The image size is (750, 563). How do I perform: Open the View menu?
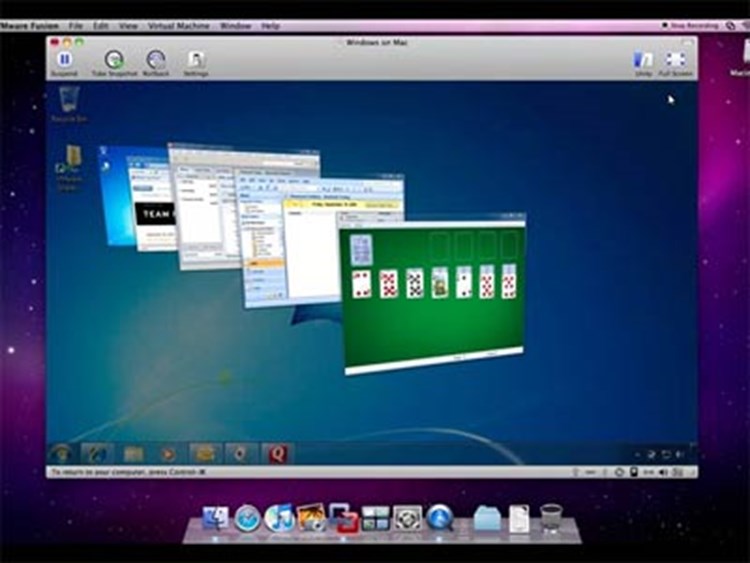[128, 26]
